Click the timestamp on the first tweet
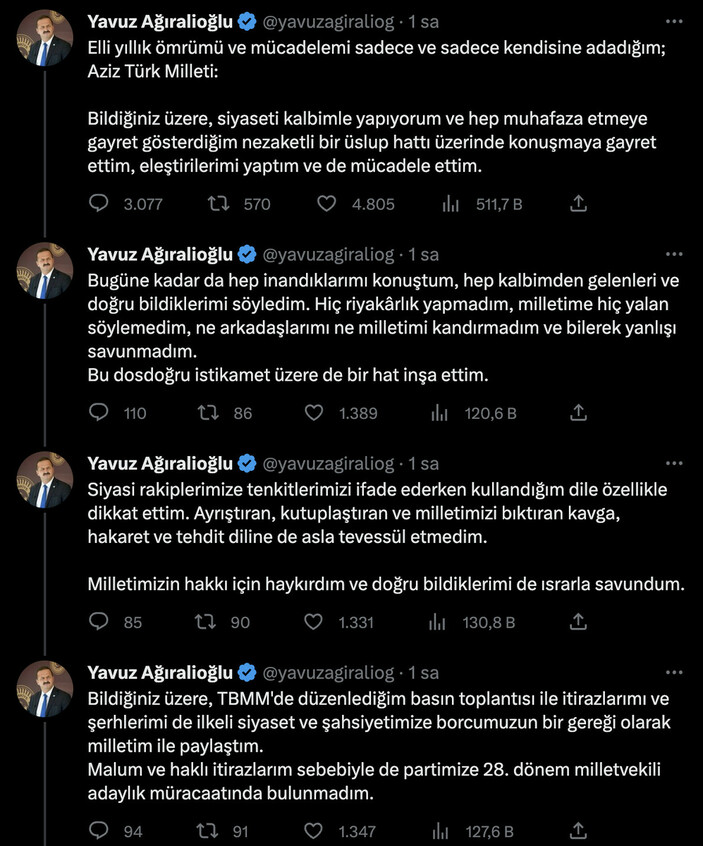Screen dimensions: 703x846 click(419, 20)
